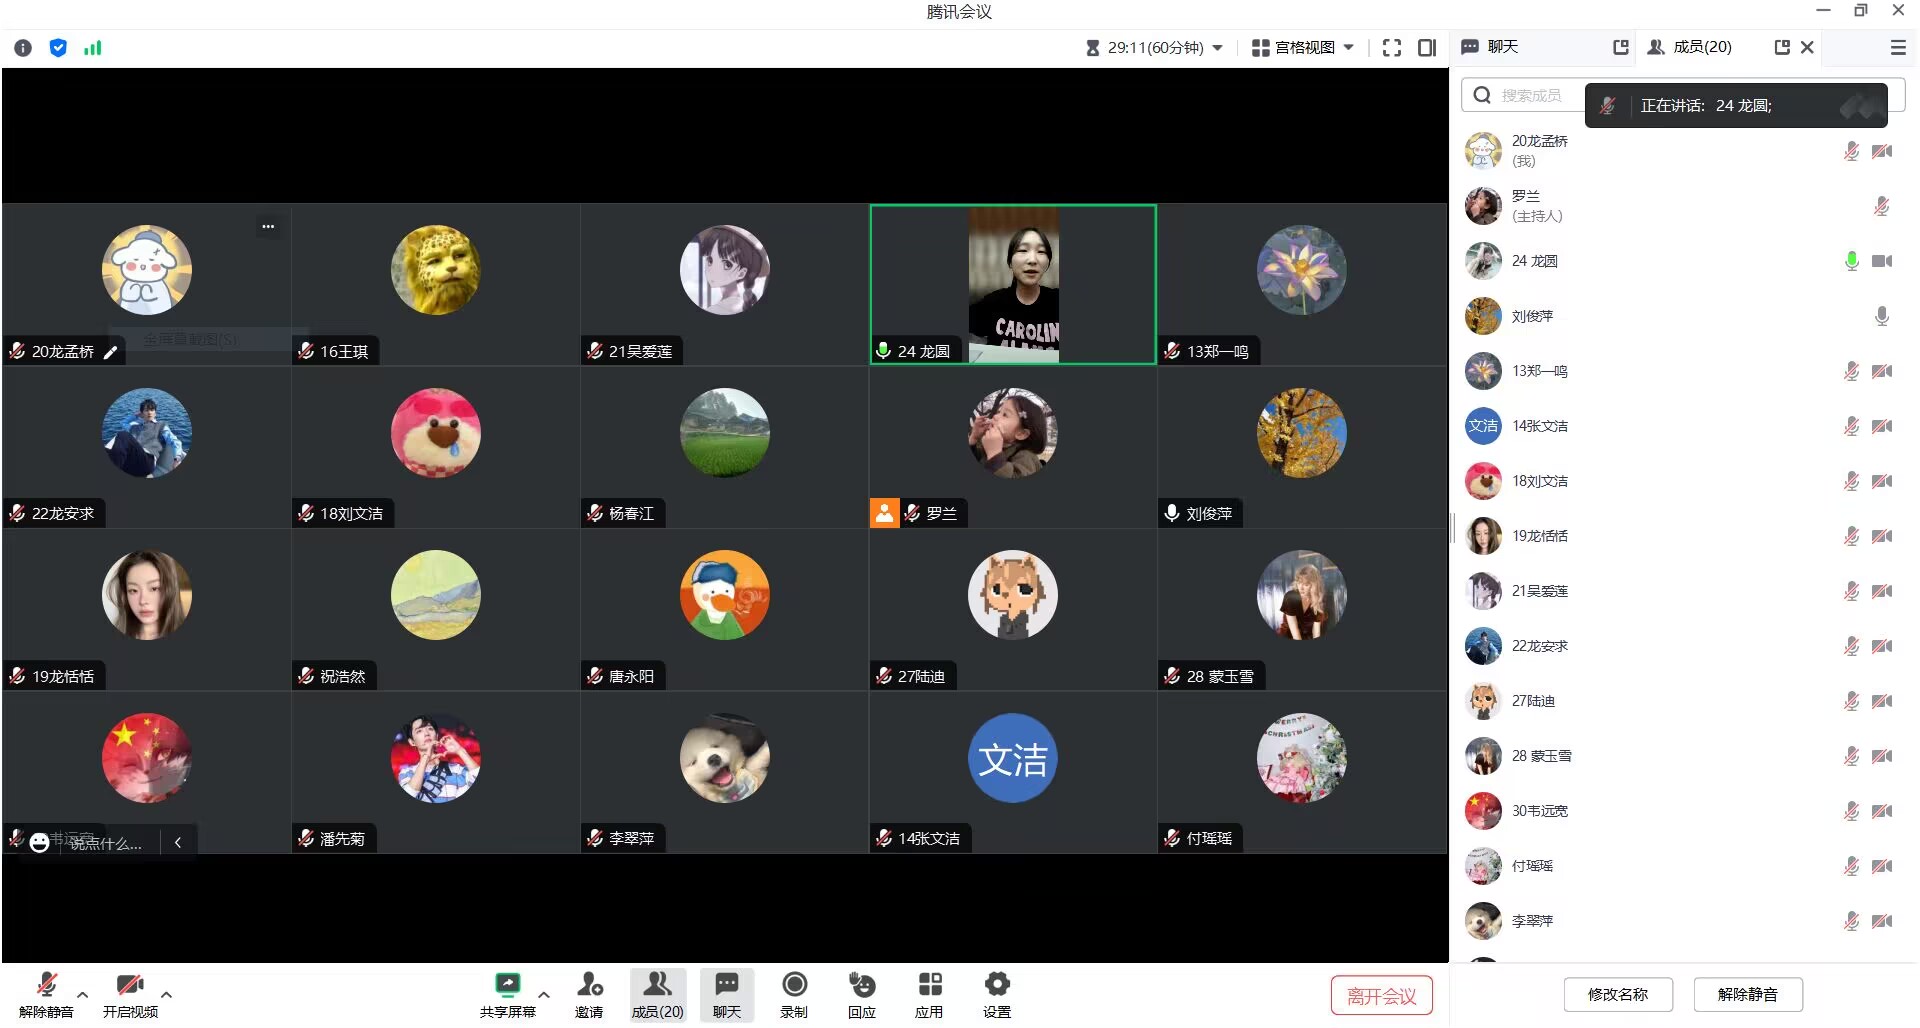Image resolution: width=1920 pixels, height=1028 pixels.
Task: Unmute microphone with 解除静音 toggle
Action: point(46,986)
